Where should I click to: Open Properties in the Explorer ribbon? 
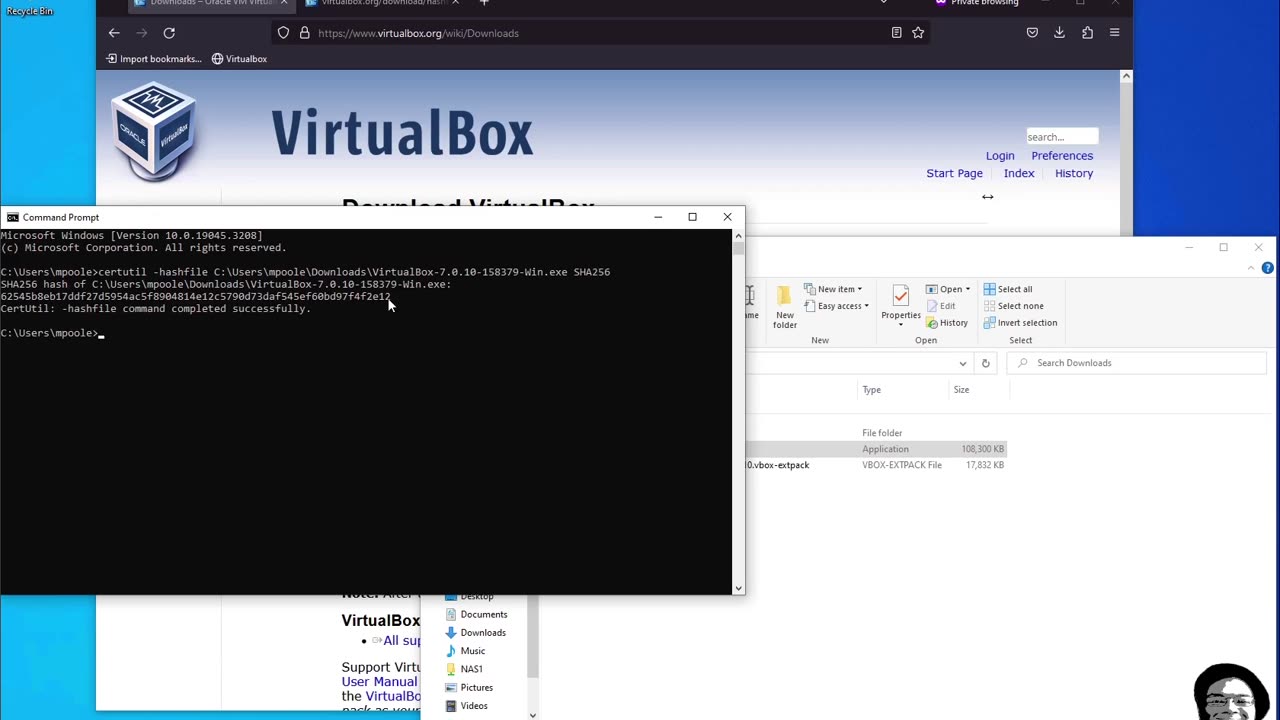(901, 306)
